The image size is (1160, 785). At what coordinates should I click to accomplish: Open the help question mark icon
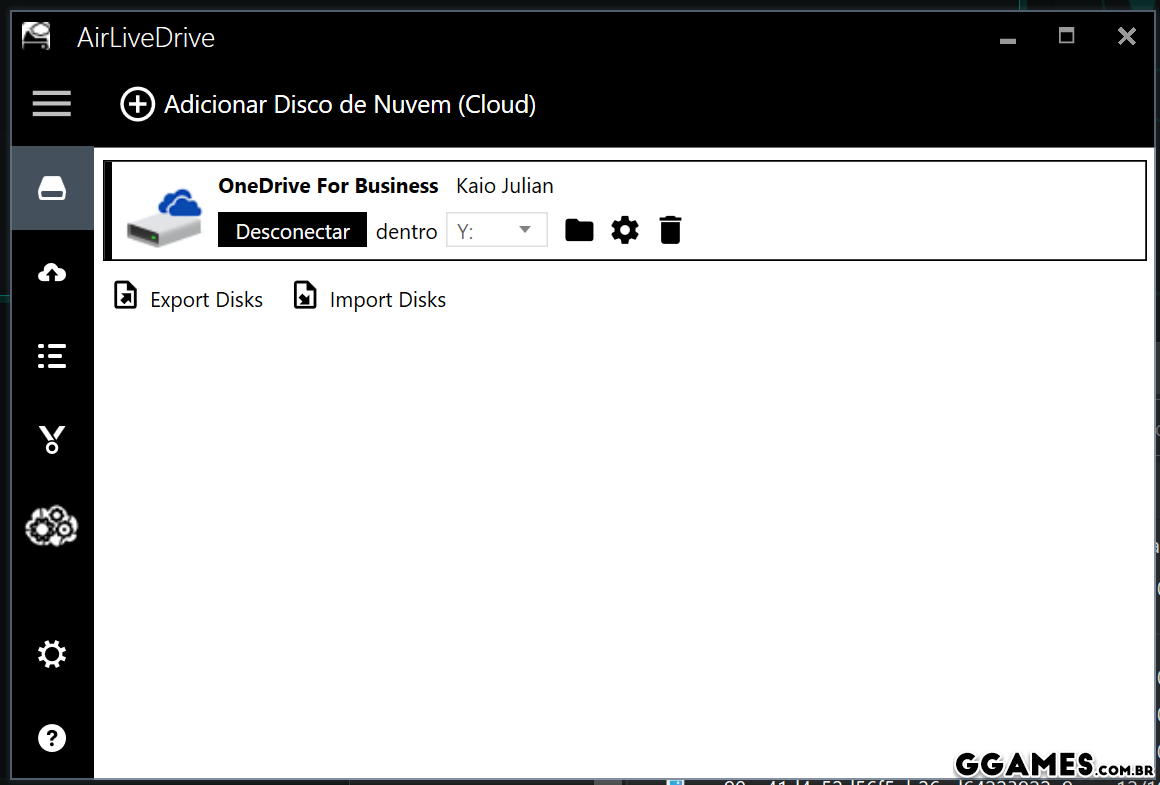point(52,738)
